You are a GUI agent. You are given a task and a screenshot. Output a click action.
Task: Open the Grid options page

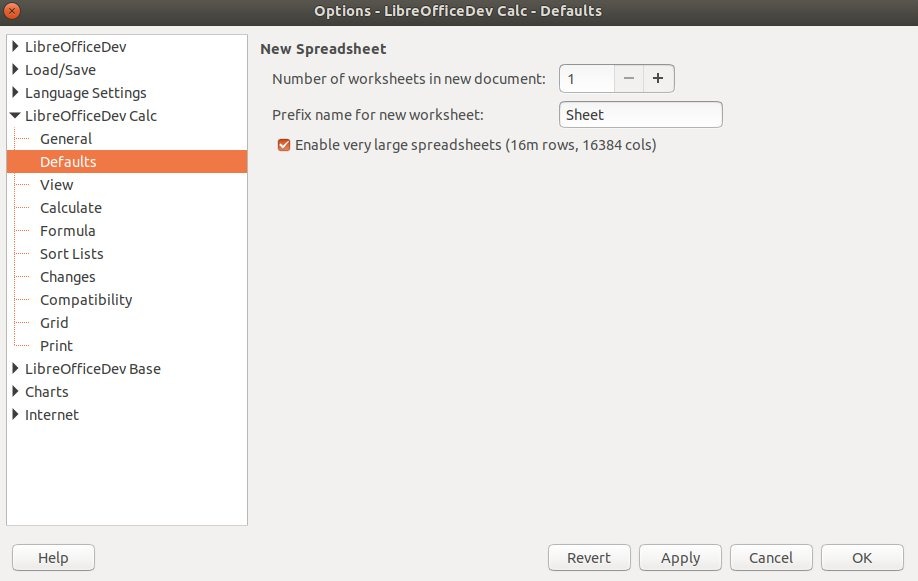(x=54, y=323)
